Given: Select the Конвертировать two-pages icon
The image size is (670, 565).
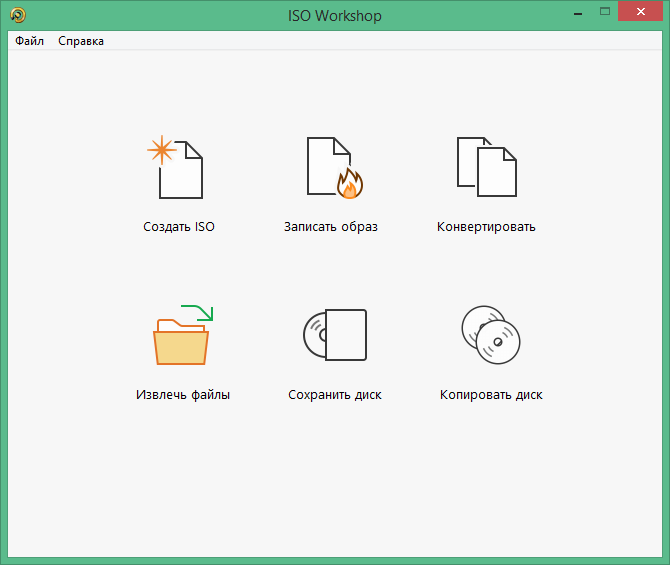Looking at the screenshot, I should point(487,166).
